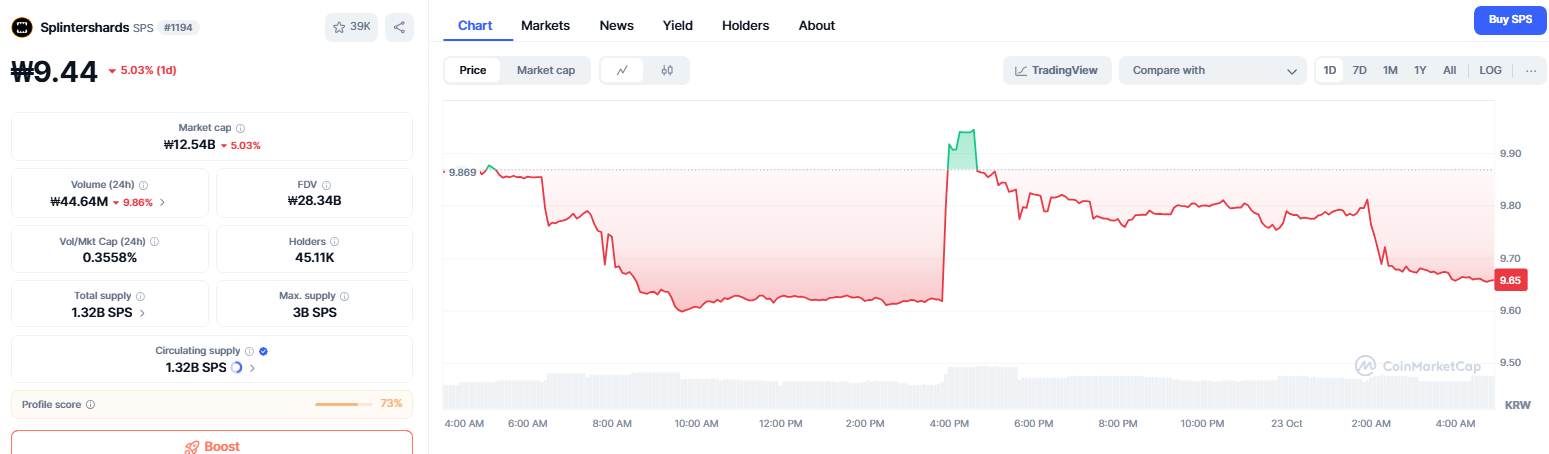Click the 3B SPS max supply value

click(314, 312)
